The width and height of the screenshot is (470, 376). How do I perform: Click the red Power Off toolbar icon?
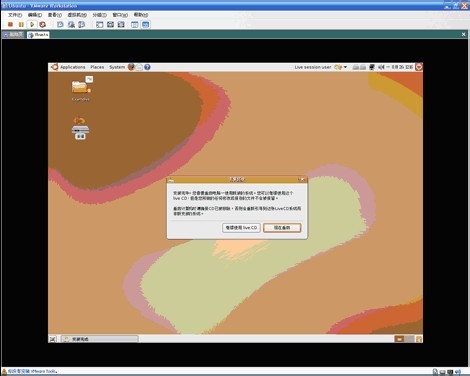pos(10,24)
